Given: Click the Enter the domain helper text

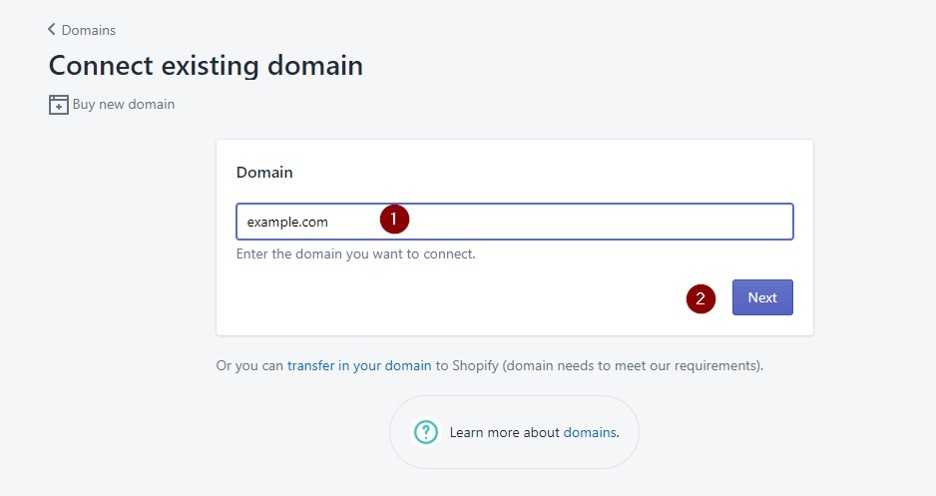Looking at the screenshot, I should pos(356,254).
